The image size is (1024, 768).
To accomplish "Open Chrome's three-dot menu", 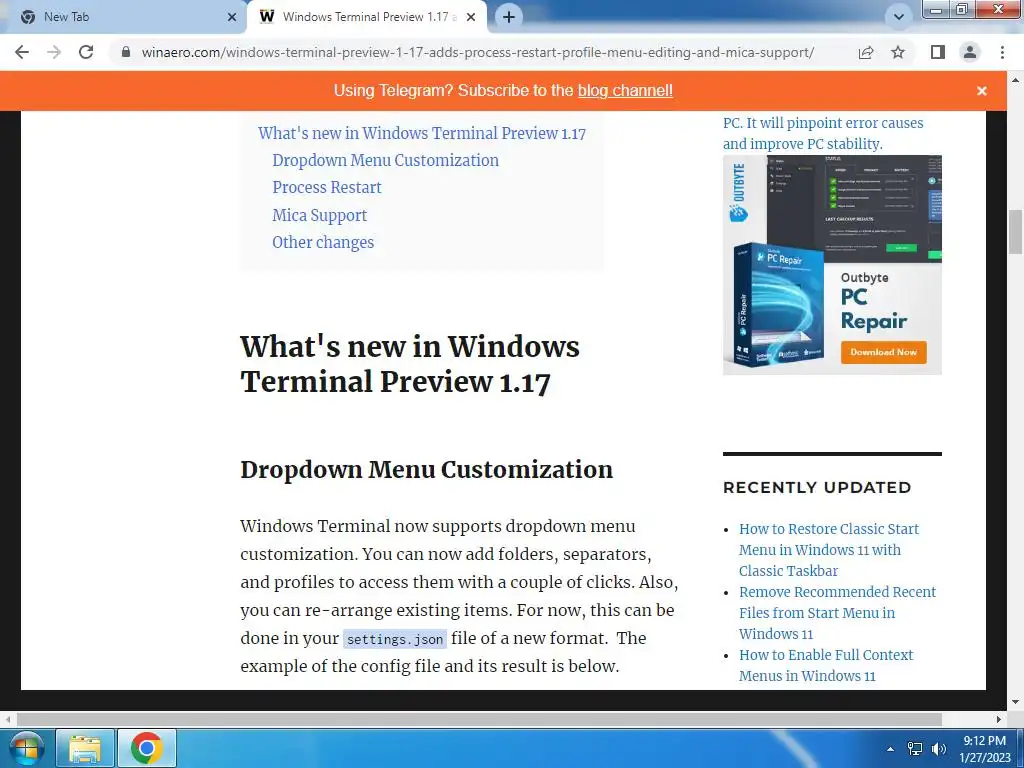I will click(x=1002, y=52).
